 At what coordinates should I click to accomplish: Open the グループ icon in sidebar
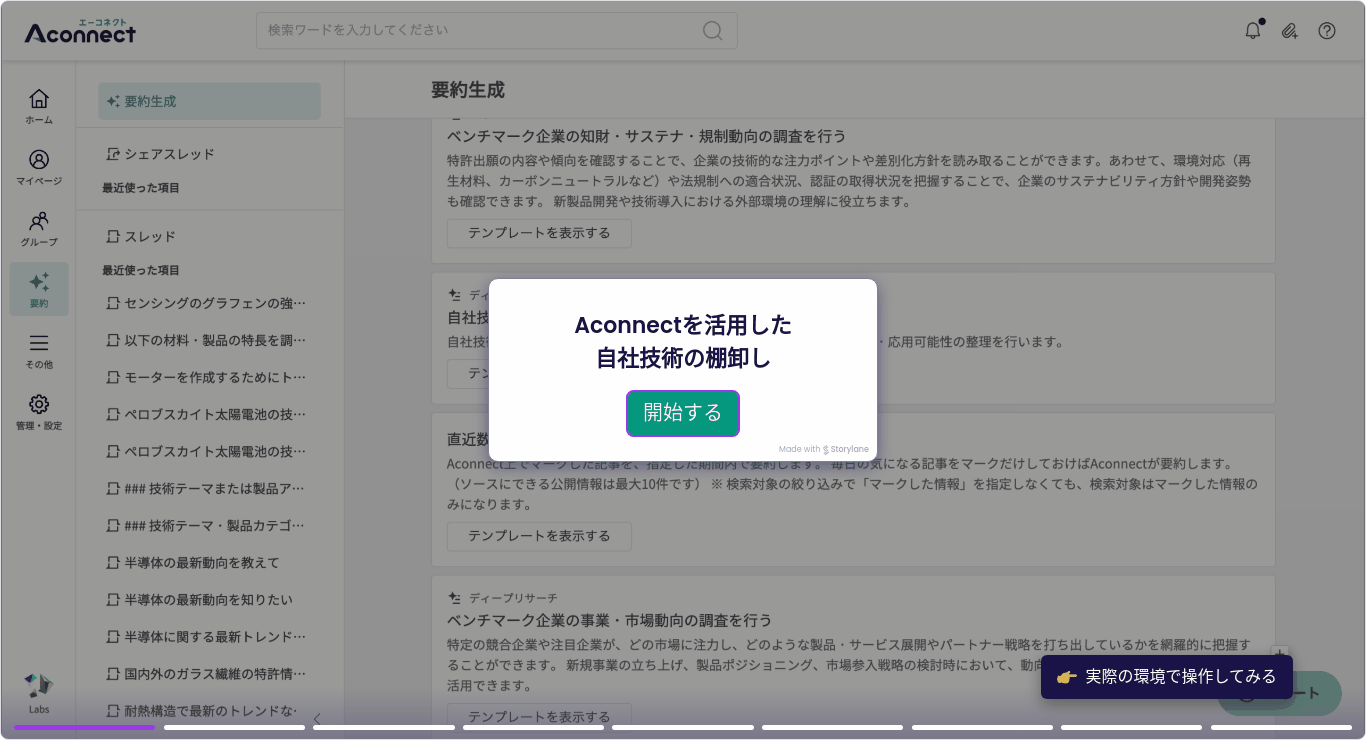[x=38, y=227]
